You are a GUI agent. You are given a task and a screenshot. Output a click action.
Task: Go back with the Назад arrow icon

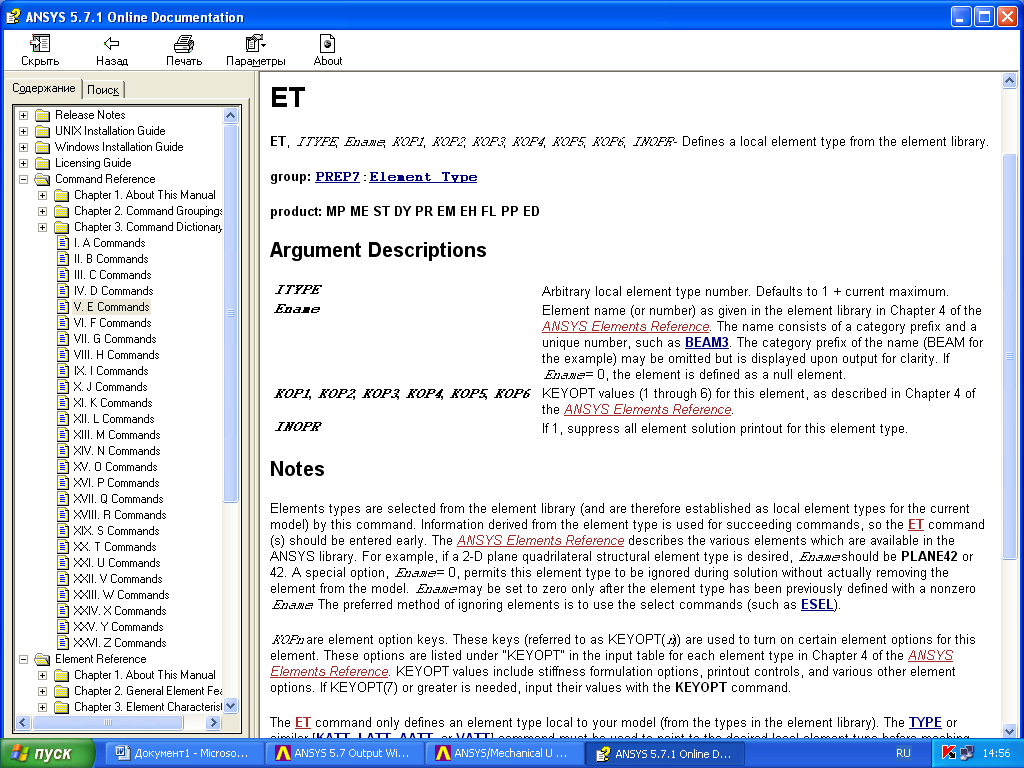(112, 44)
